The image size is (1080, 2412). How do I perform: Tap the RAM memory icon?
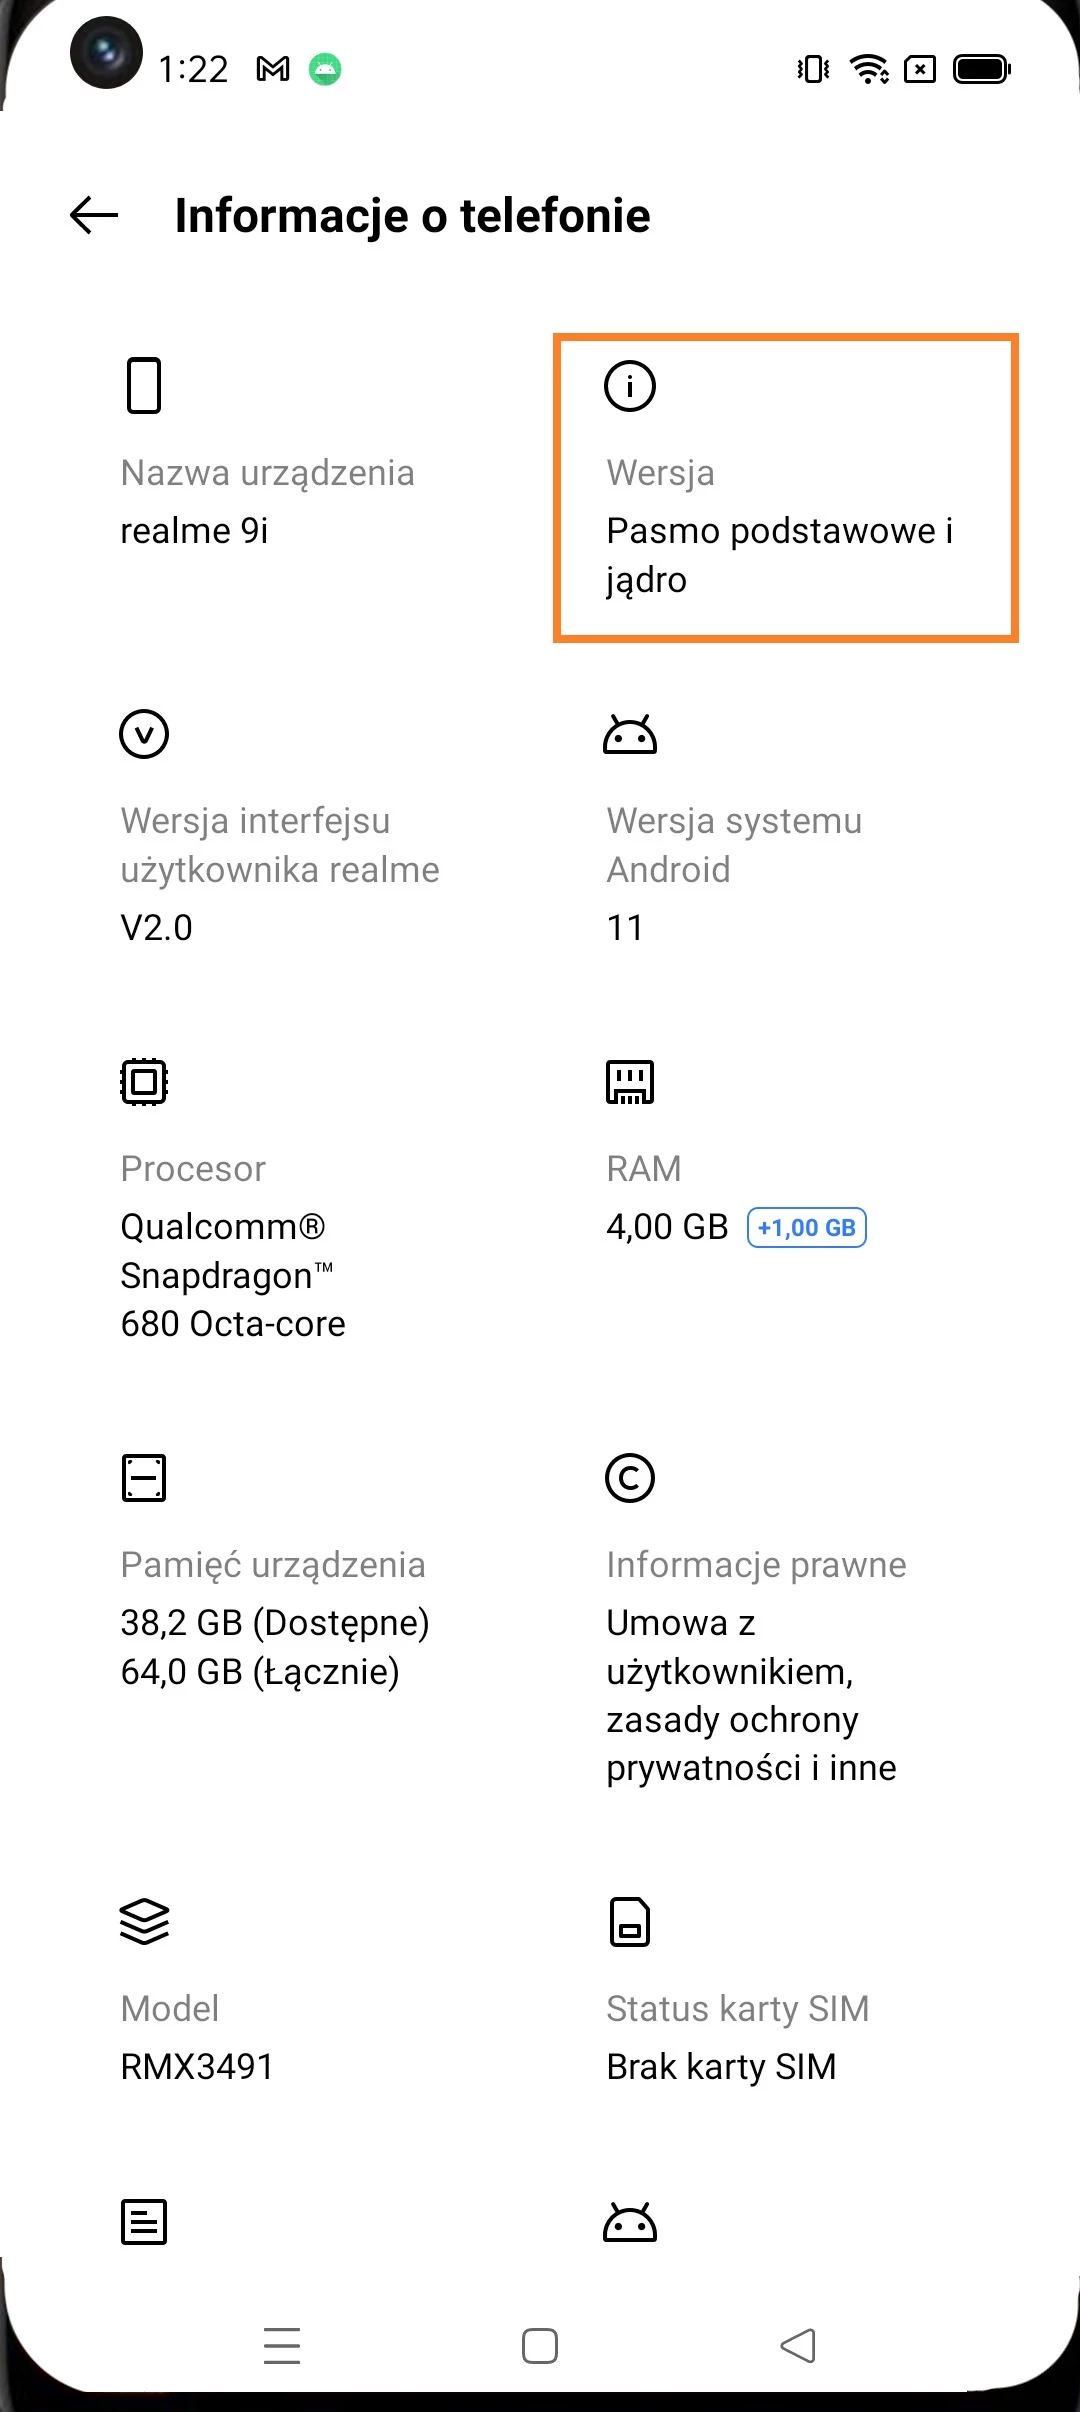[x=630, y=1082]
